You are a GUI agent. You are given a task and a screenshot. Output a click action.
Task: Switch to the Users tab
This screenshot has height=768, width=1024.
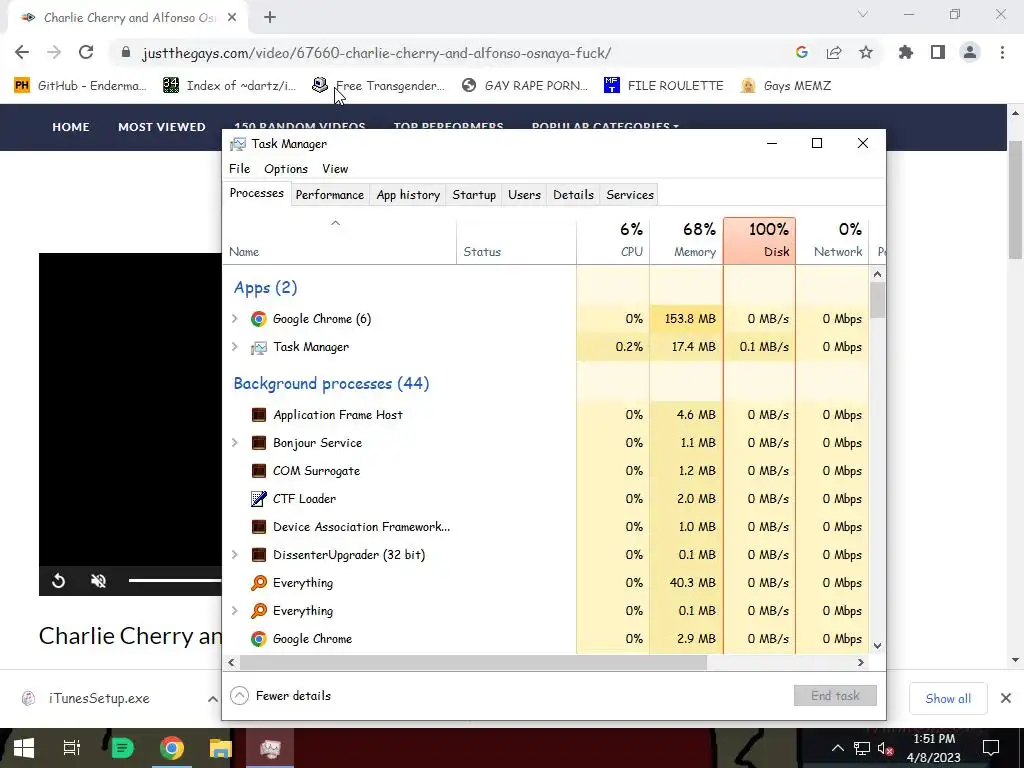[x=524, y=195]
